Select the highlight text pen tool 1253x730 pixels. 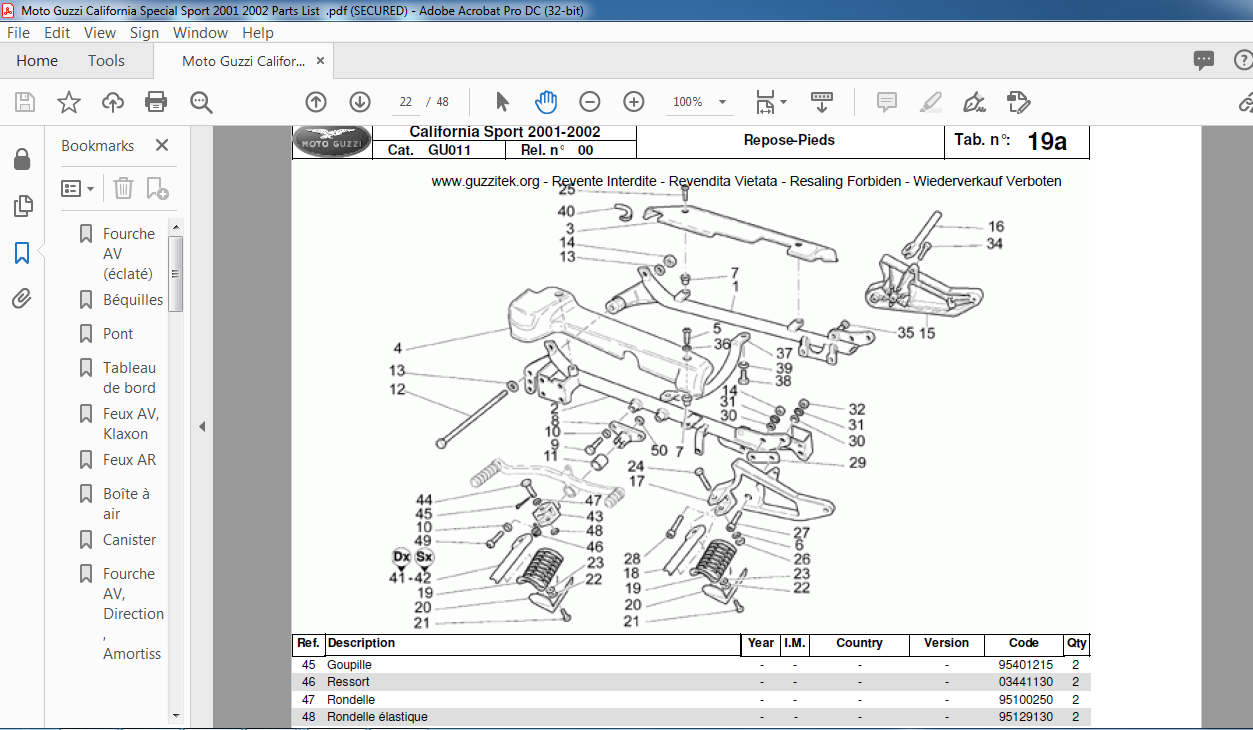pos(930,102)
